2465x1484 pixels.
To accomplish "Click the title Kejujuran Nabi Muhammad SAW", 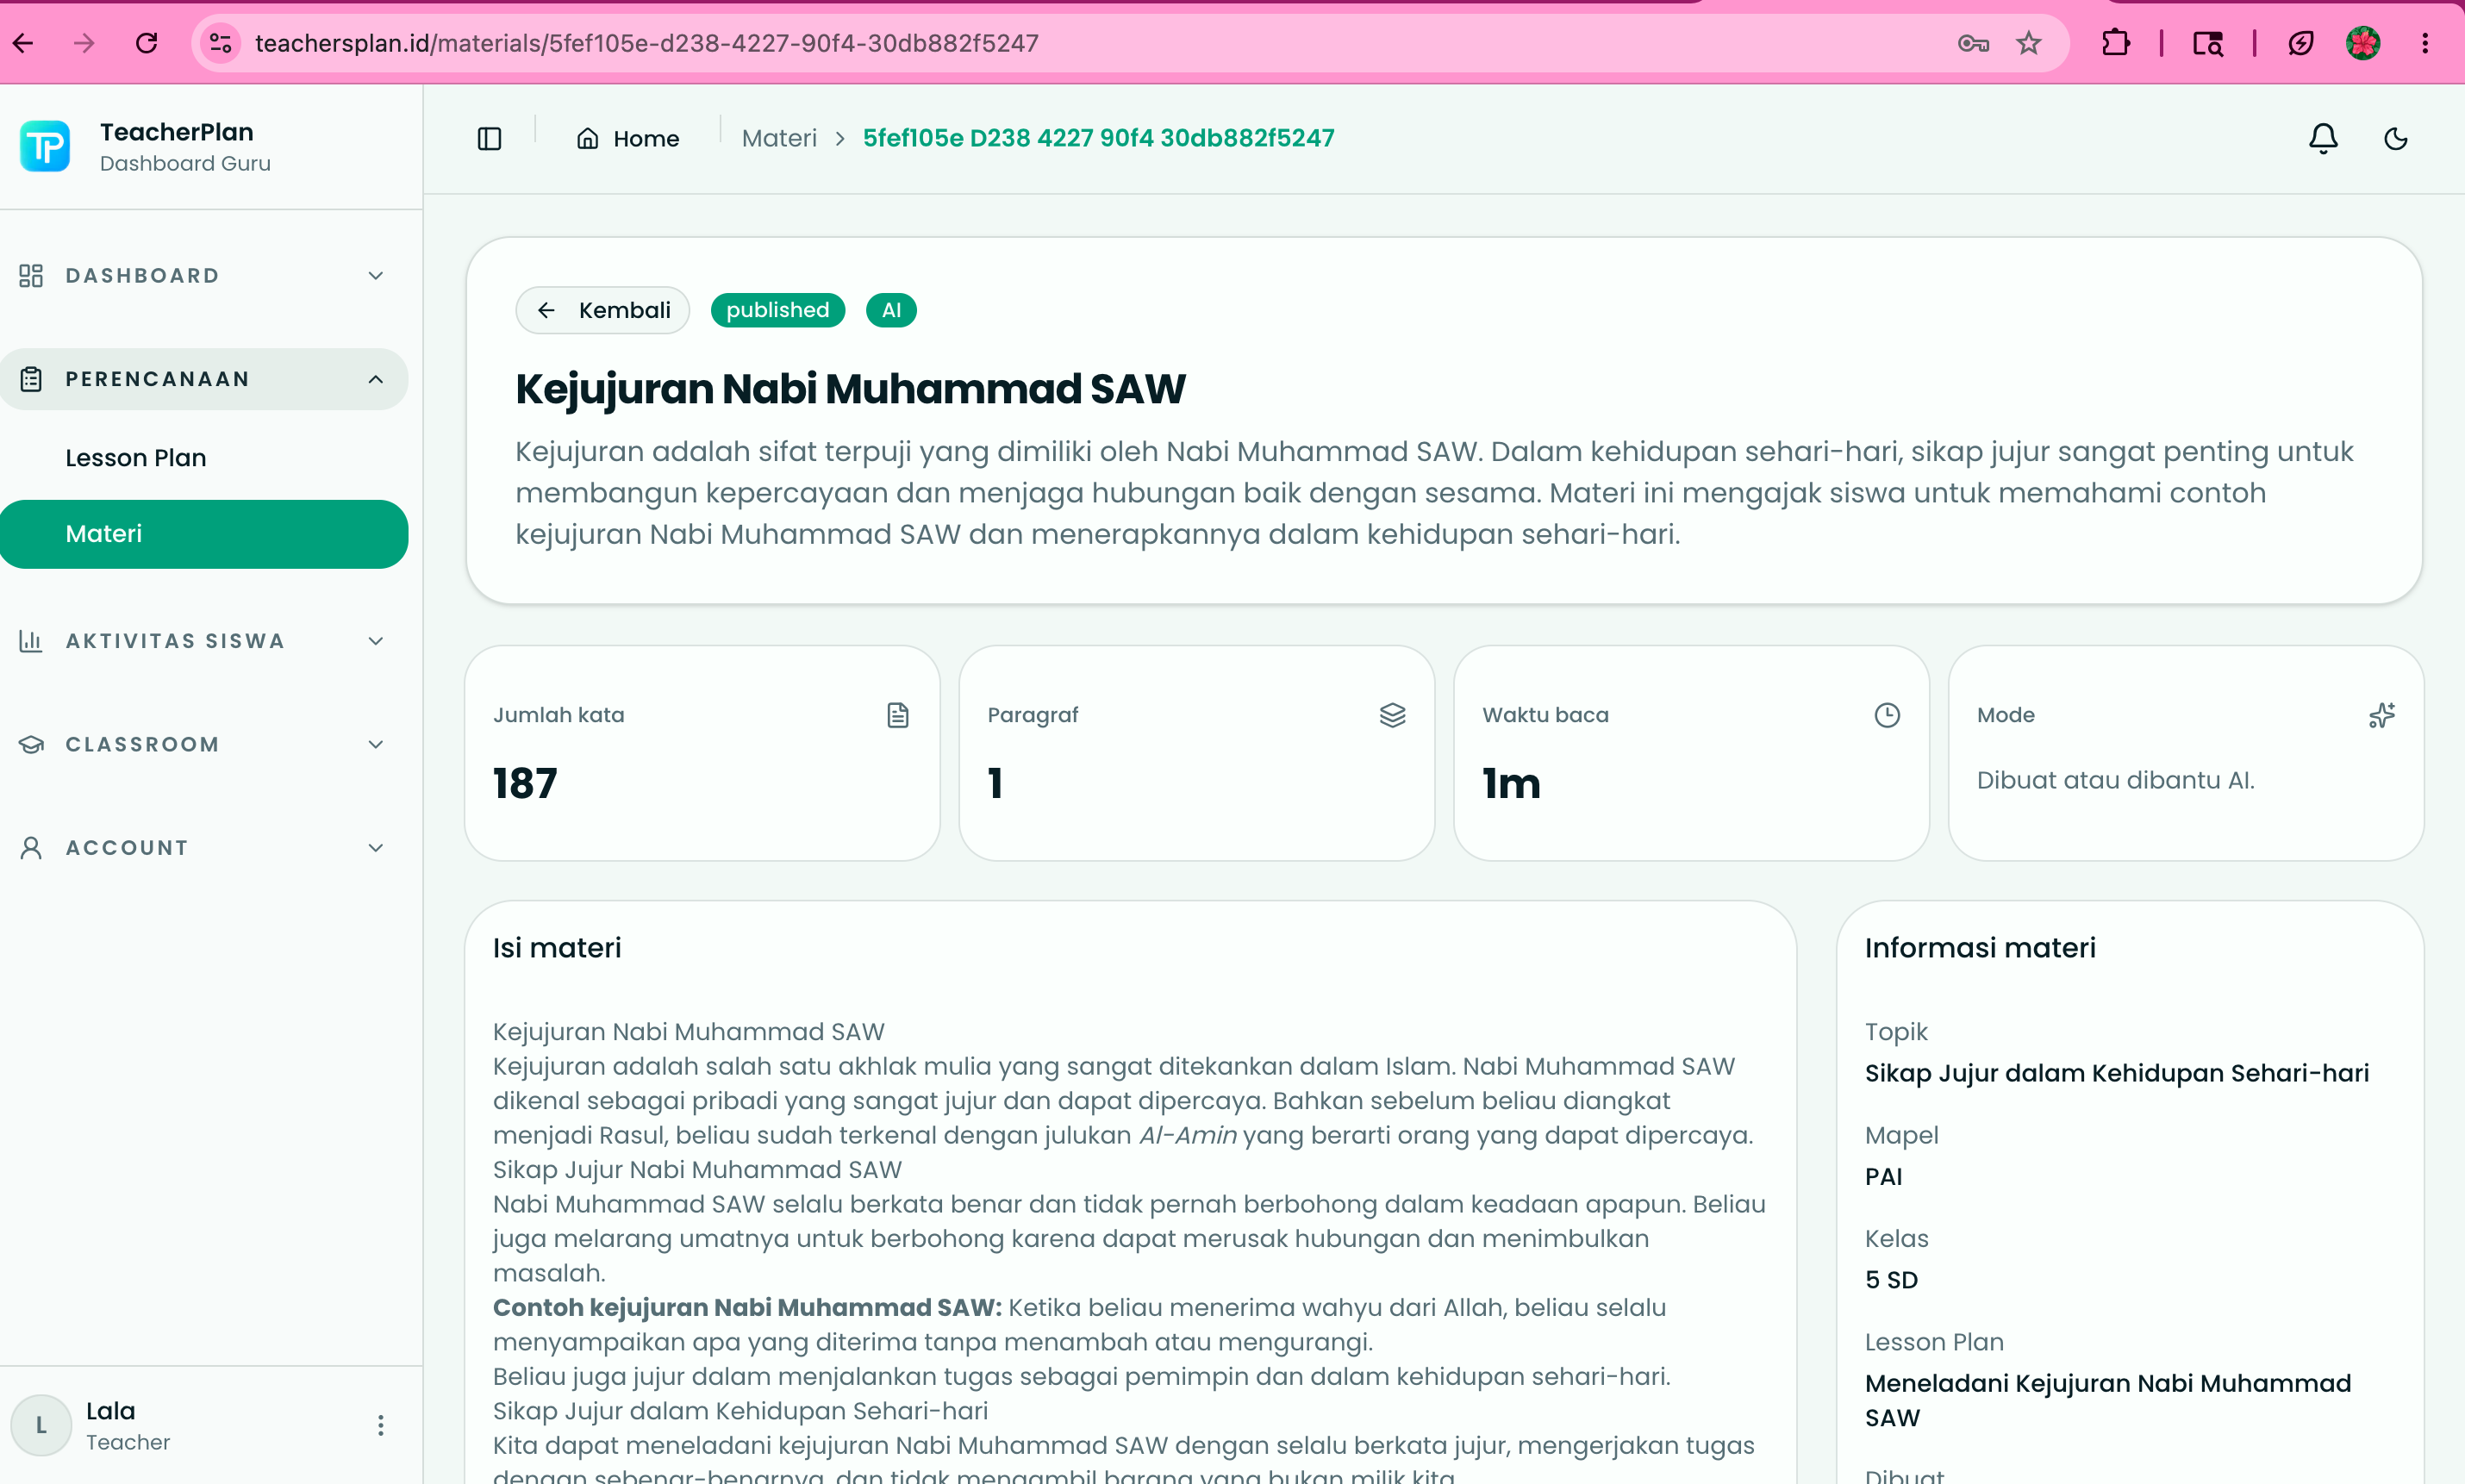I will pyautogui.click(x=850, y=389).
